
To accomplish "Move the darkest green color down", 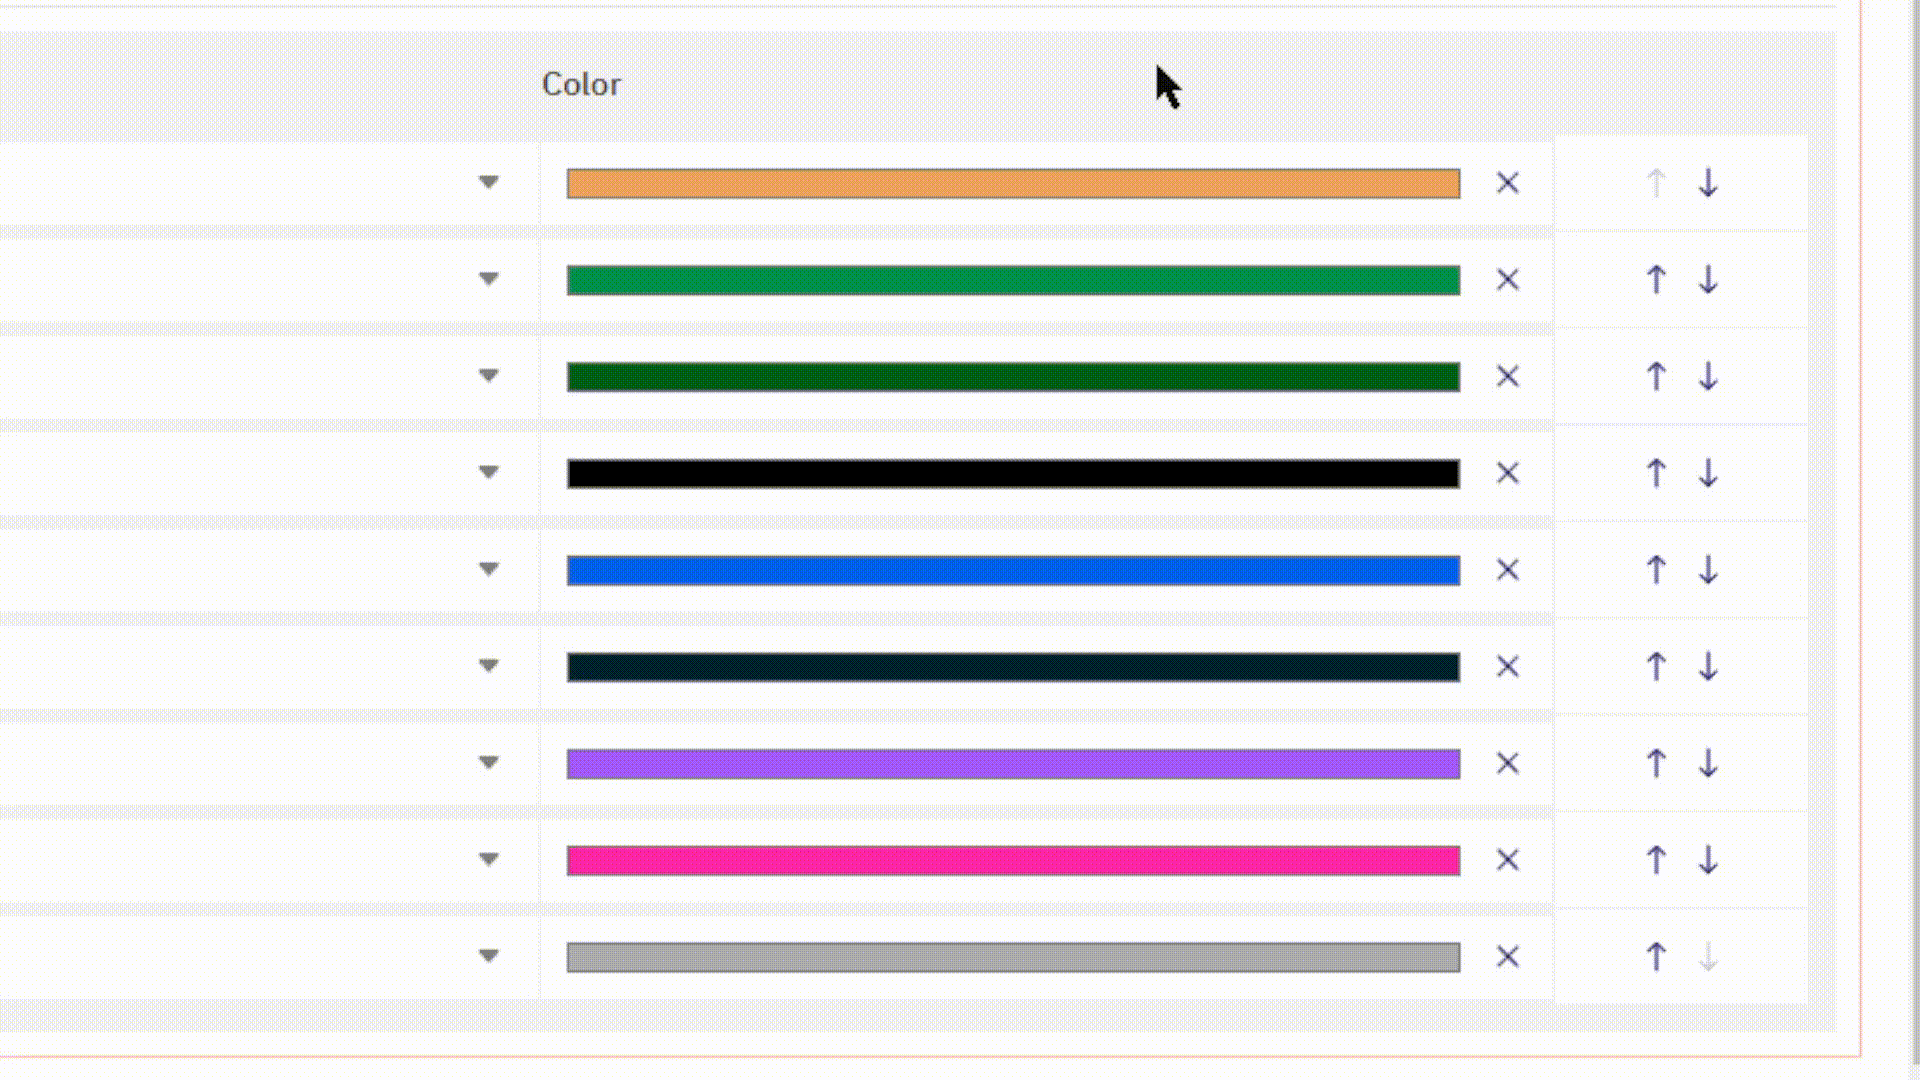I will tap(1708, 666).
